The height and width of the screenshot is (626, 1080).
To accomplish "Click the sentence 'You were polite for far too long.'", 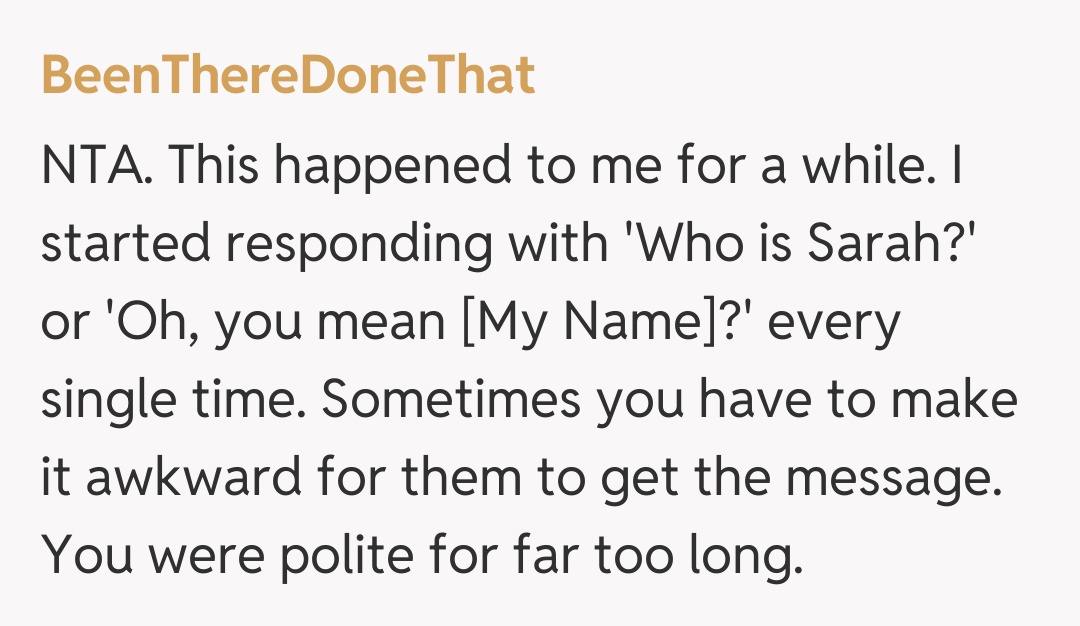I will pos(422,555).
